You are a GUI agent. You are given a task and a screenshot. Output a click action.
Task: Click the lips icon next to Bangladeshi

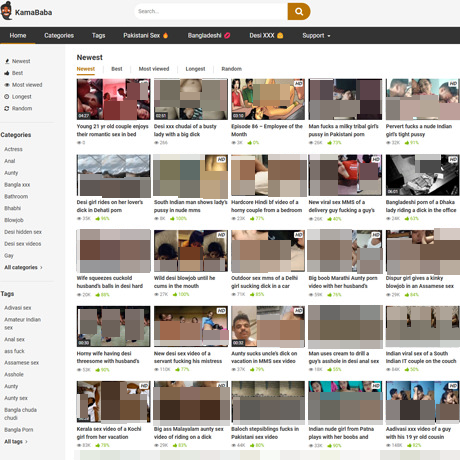pyautogui.click(x=227, y=35)
